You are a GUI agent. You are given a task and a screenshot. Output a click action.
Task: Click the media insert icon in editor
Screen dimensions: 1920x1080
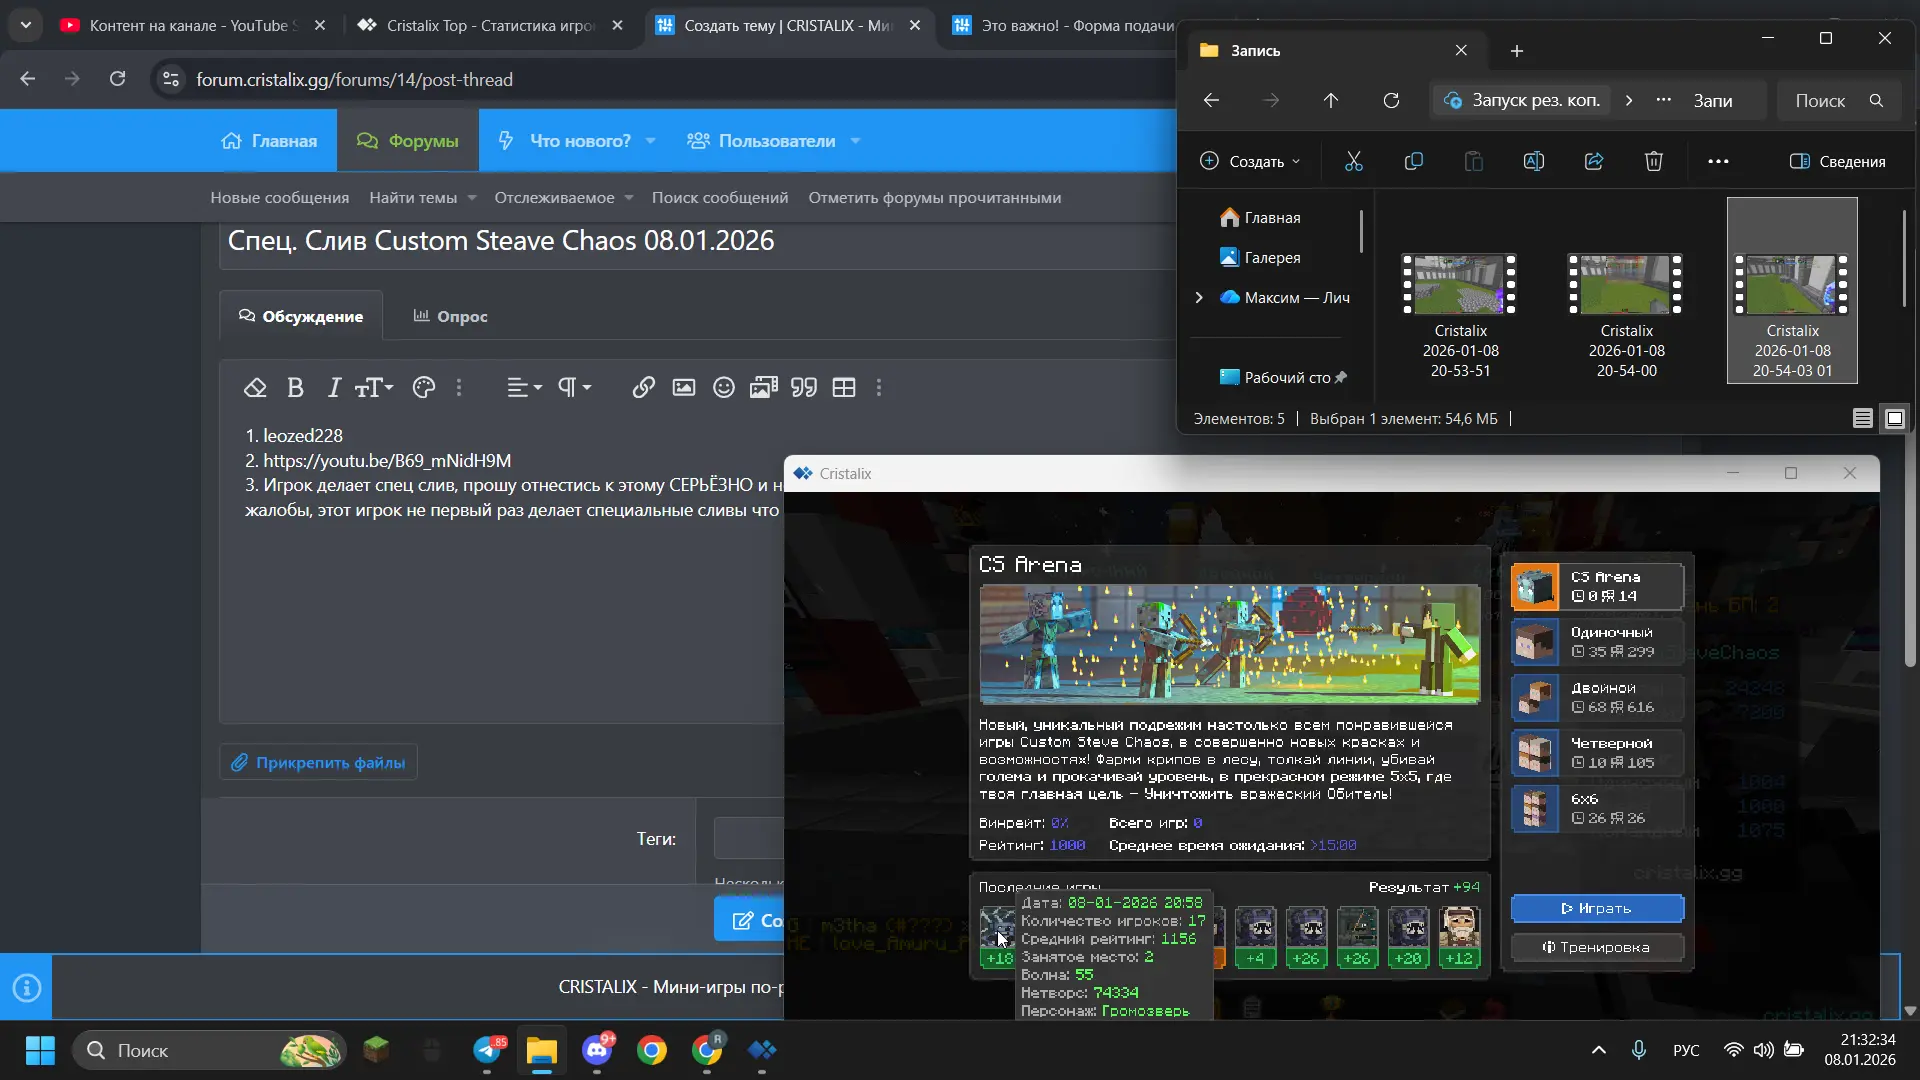pyautogui.click(x=764, y=388)
